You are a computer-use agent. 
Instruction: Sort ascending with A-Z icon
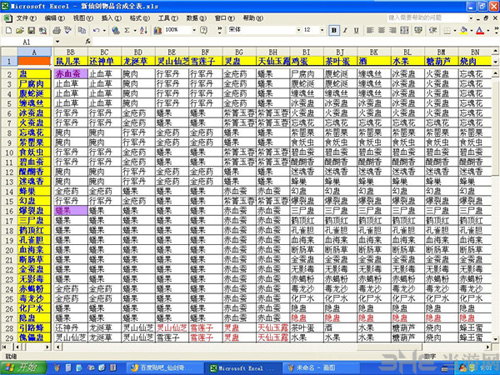tap(144, 31)
